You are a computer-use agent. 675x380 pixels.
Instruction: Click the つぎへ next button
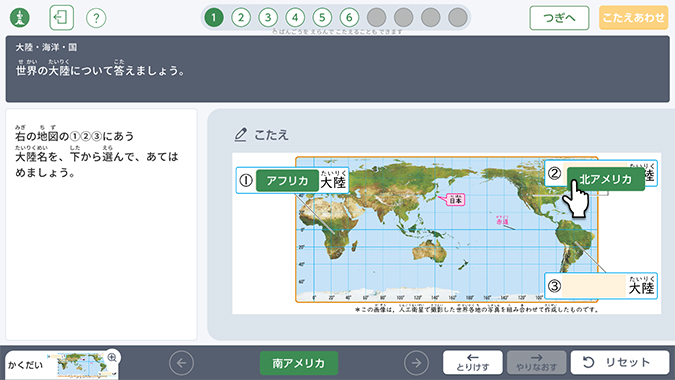[x=559, y=18]
